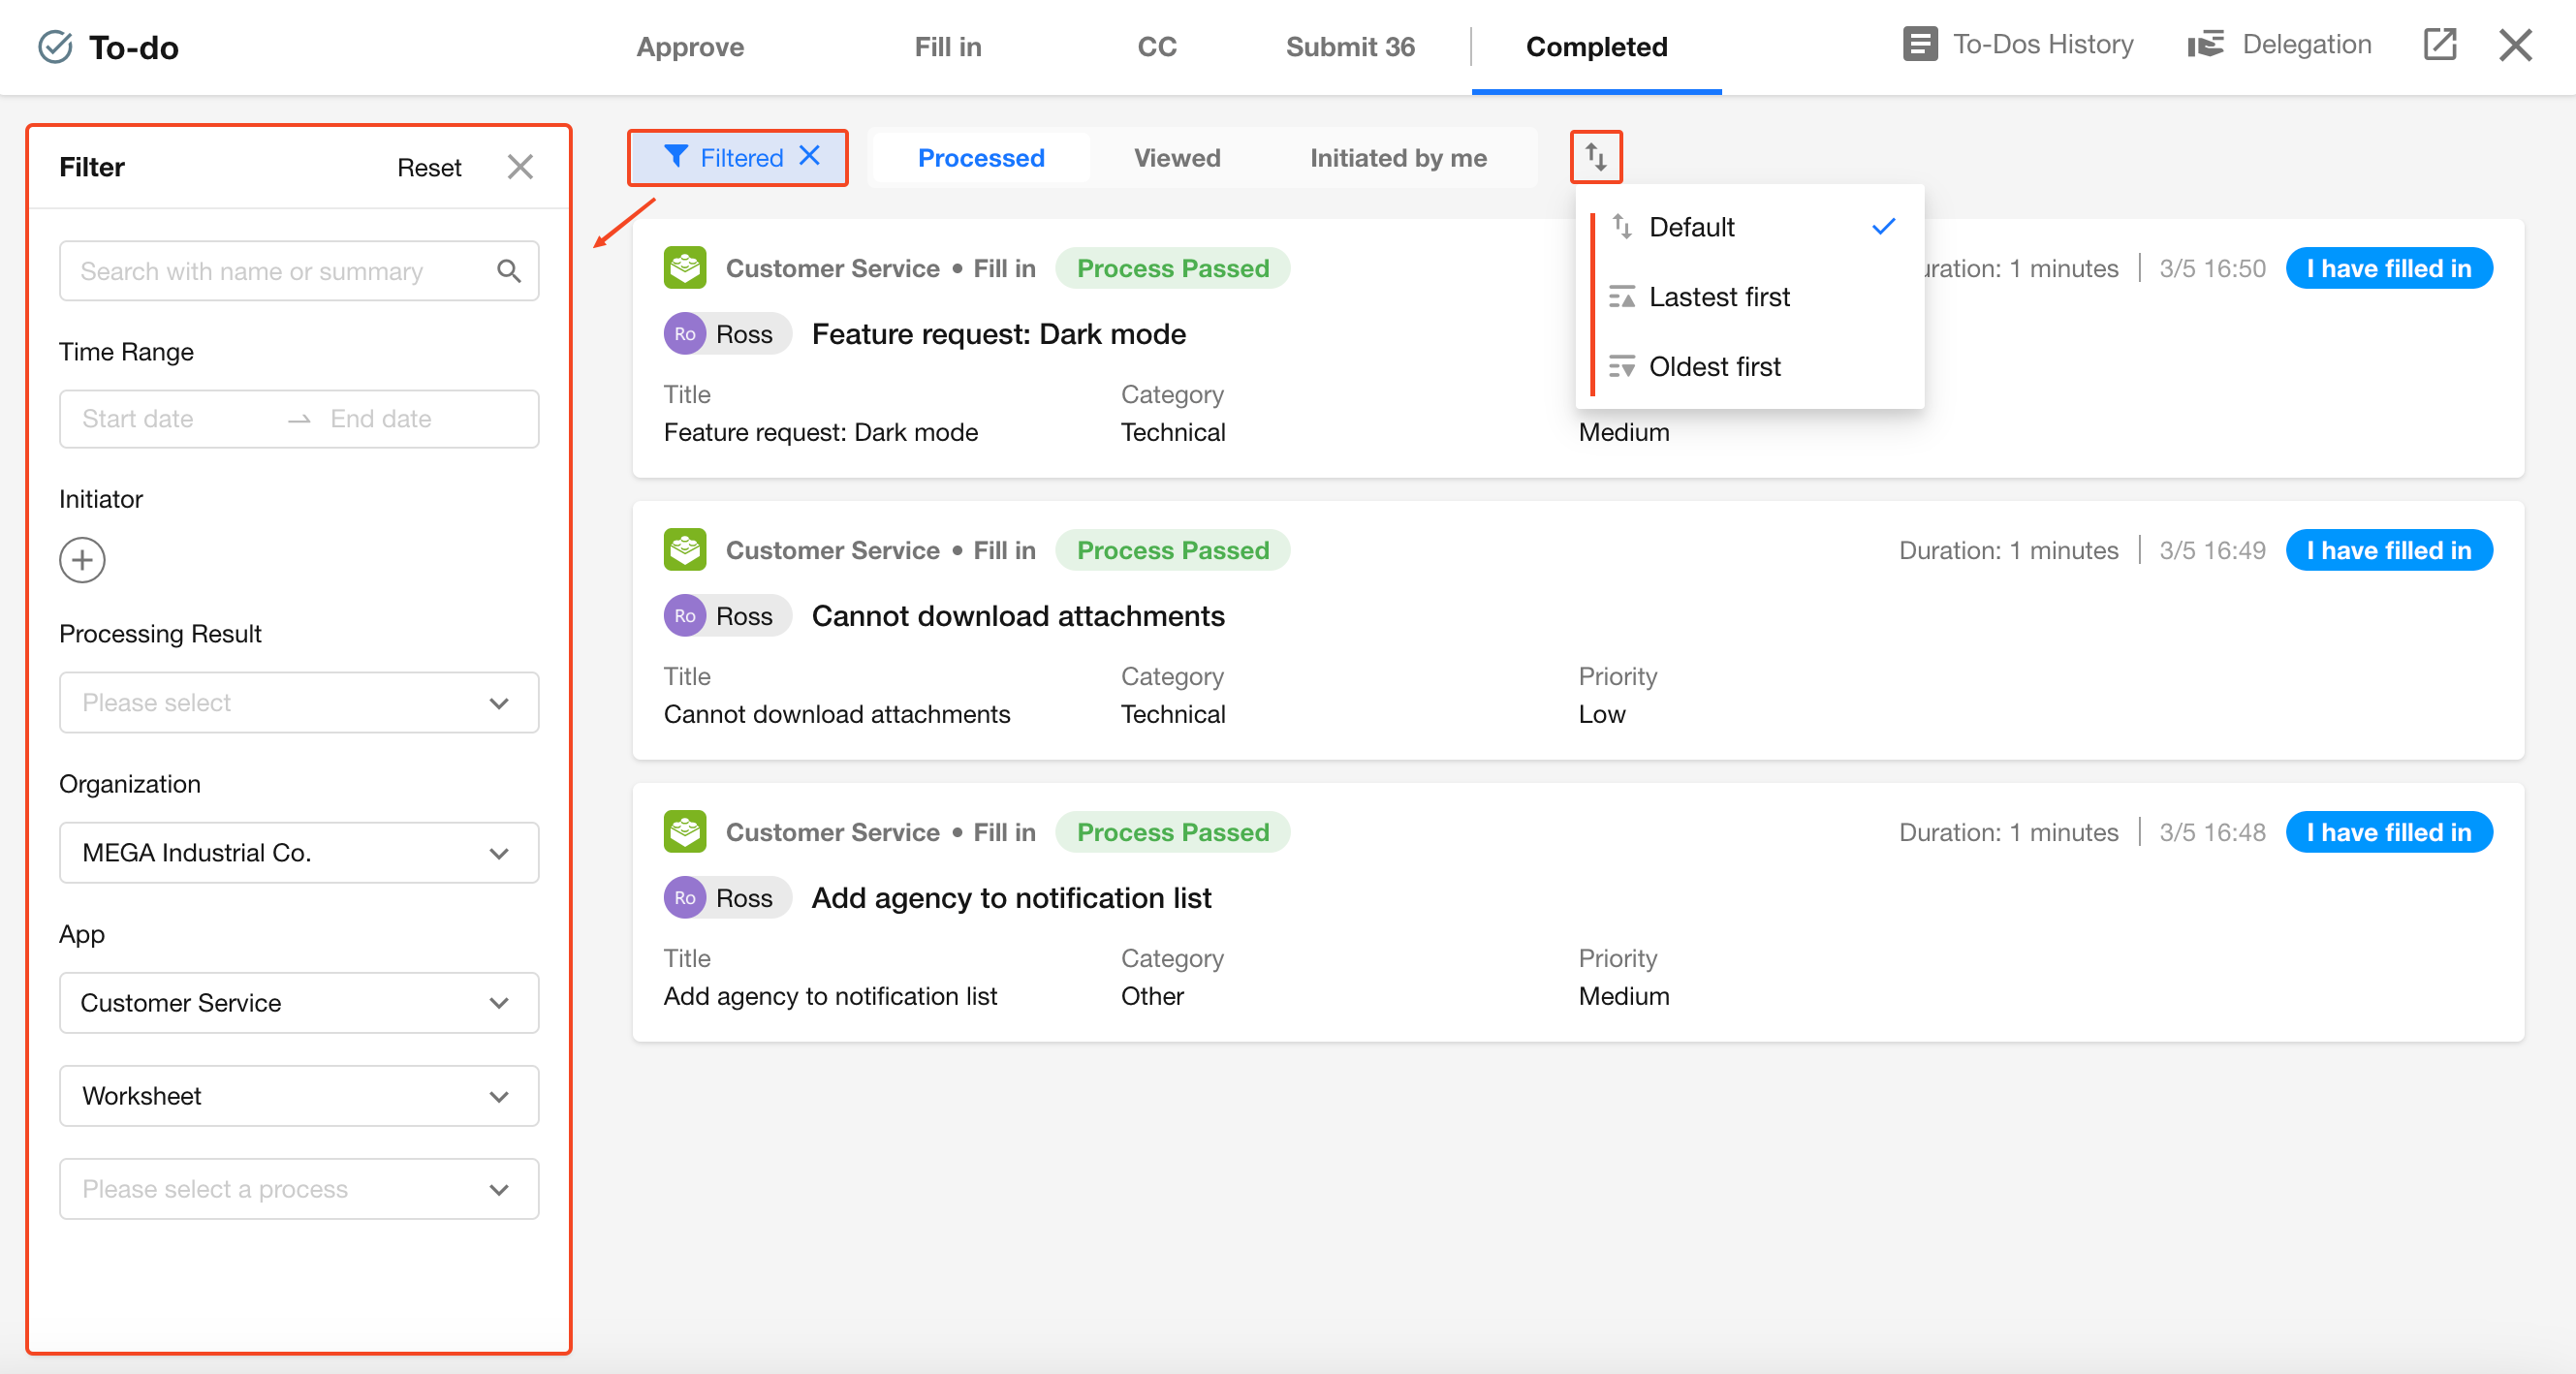Add an initiator with plus icon
The image size is (2576, 1374).
click(x=82, y=560)
